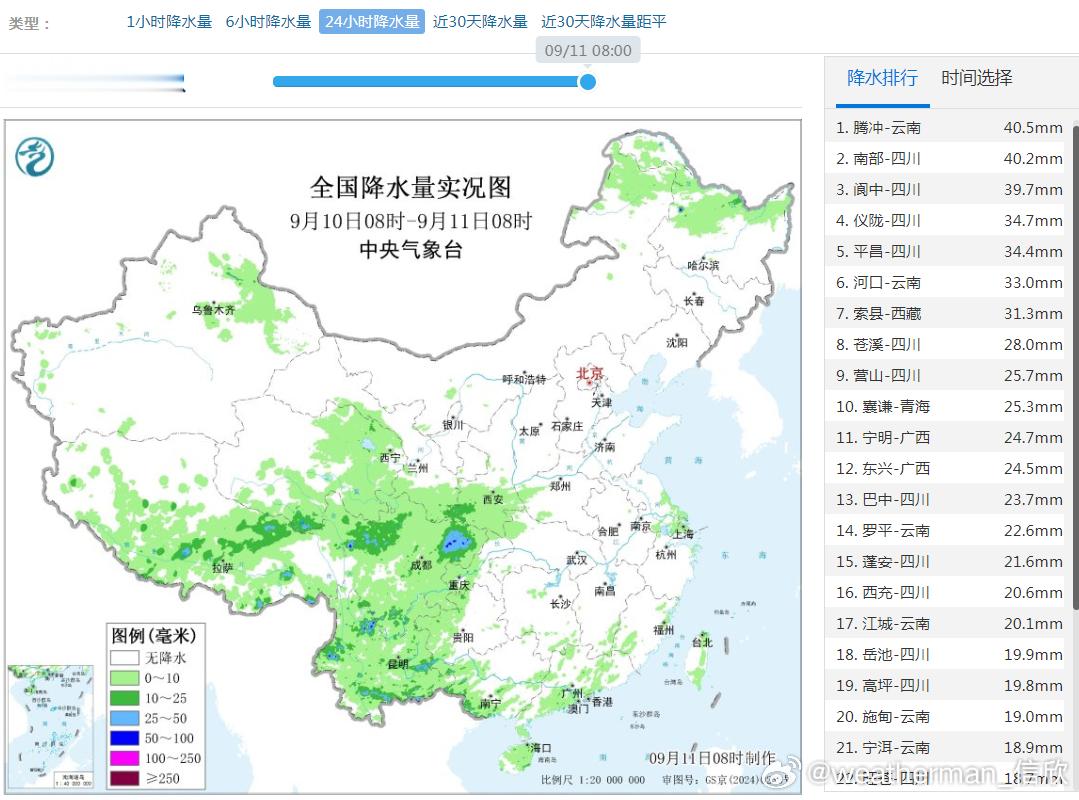This screenshot has height=800, width=1079.
Task: Open 近30天降水量距平 view
Action: pyautogui.click(x=603, y=22)
